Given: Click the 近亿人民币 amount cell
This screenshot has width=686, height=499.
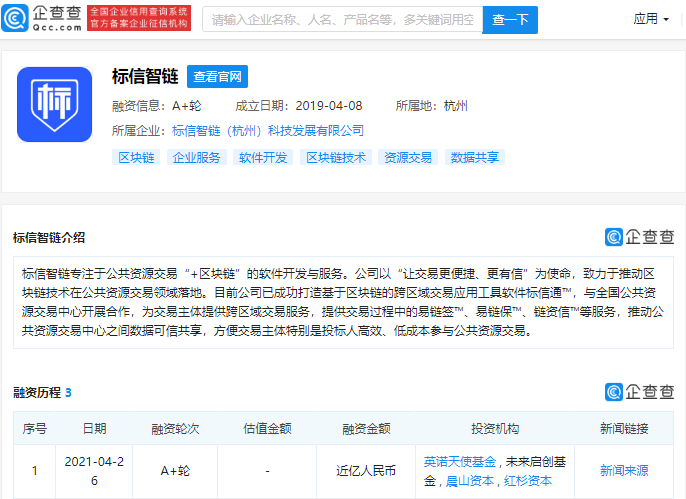Looking at the screenshot, I should click(366, 471).
